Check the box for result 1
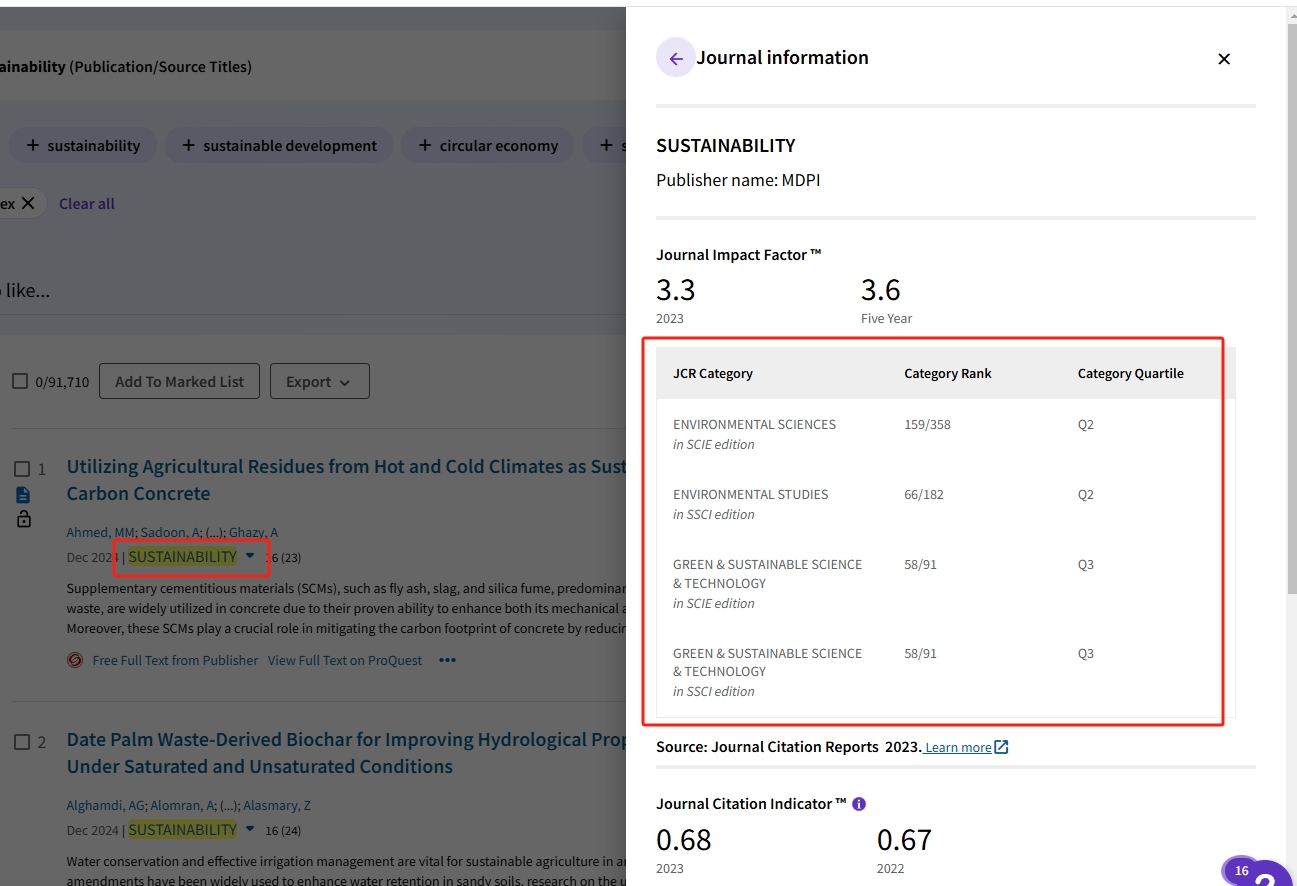 pyautogui.click(x=22, y=468)
